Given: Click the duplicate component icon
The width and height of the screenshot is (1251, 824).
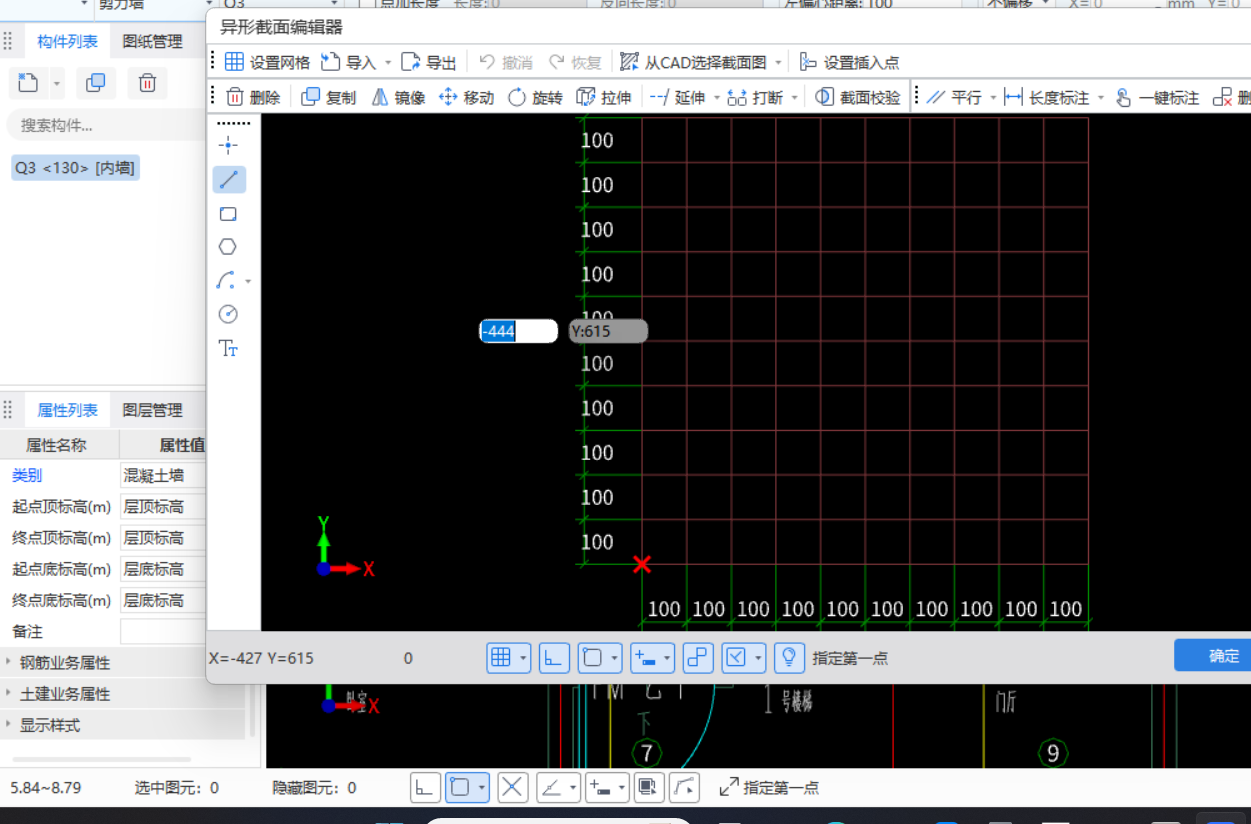Looking at the screenshot, I should point(96,83).
